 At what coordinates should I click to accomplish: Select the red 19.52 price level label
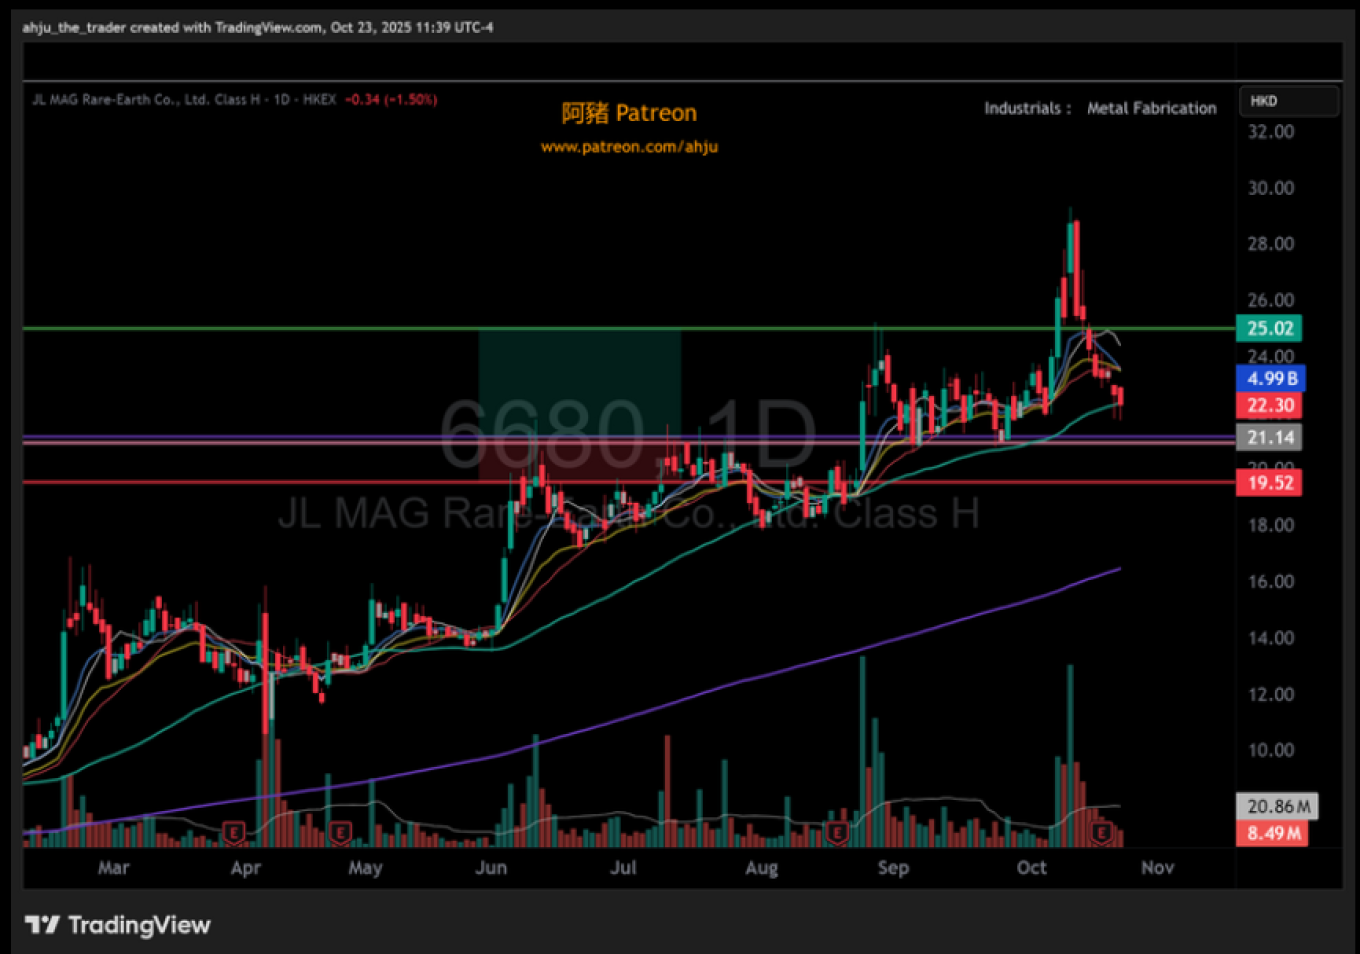pos(1270,483)
